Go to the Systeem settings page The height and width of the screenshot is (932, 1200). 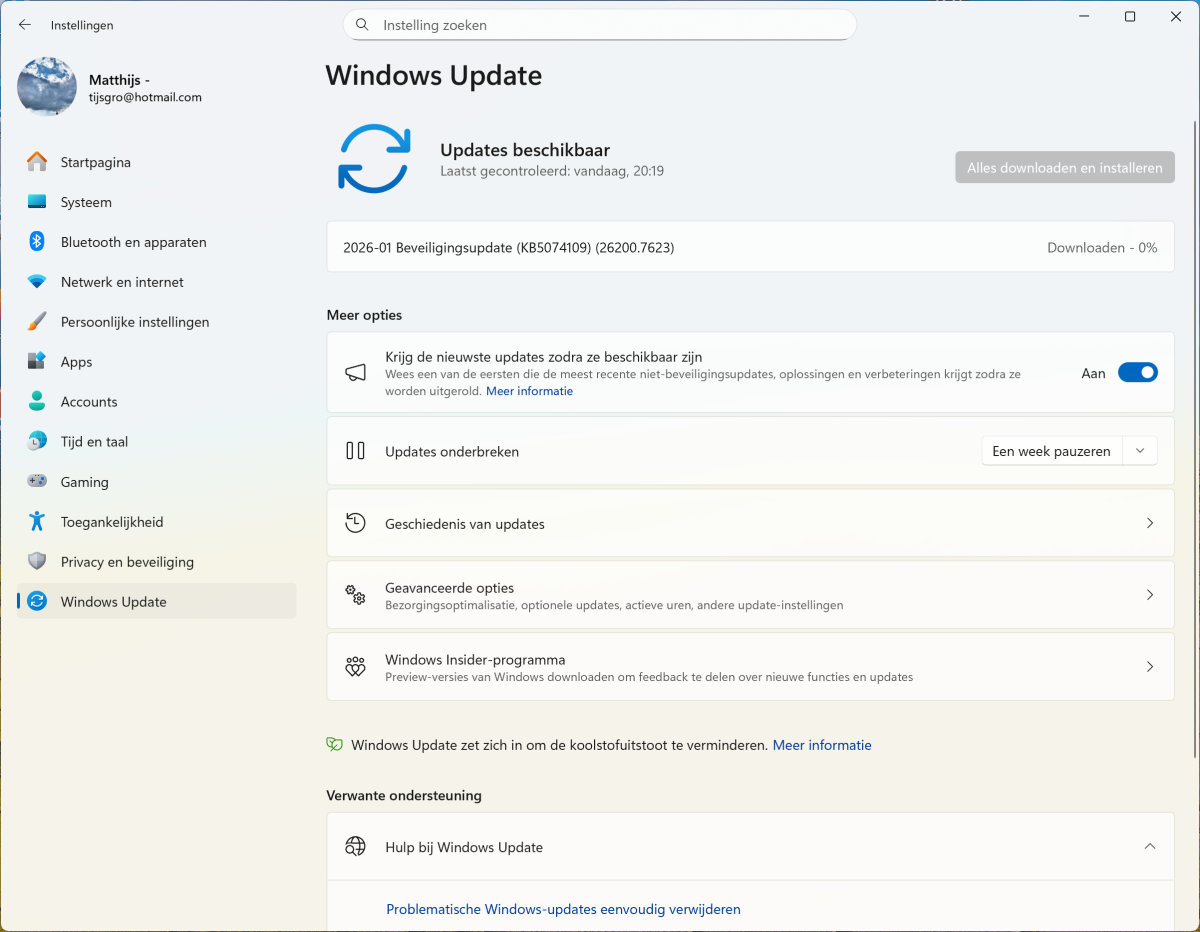[x=86, y=202]
